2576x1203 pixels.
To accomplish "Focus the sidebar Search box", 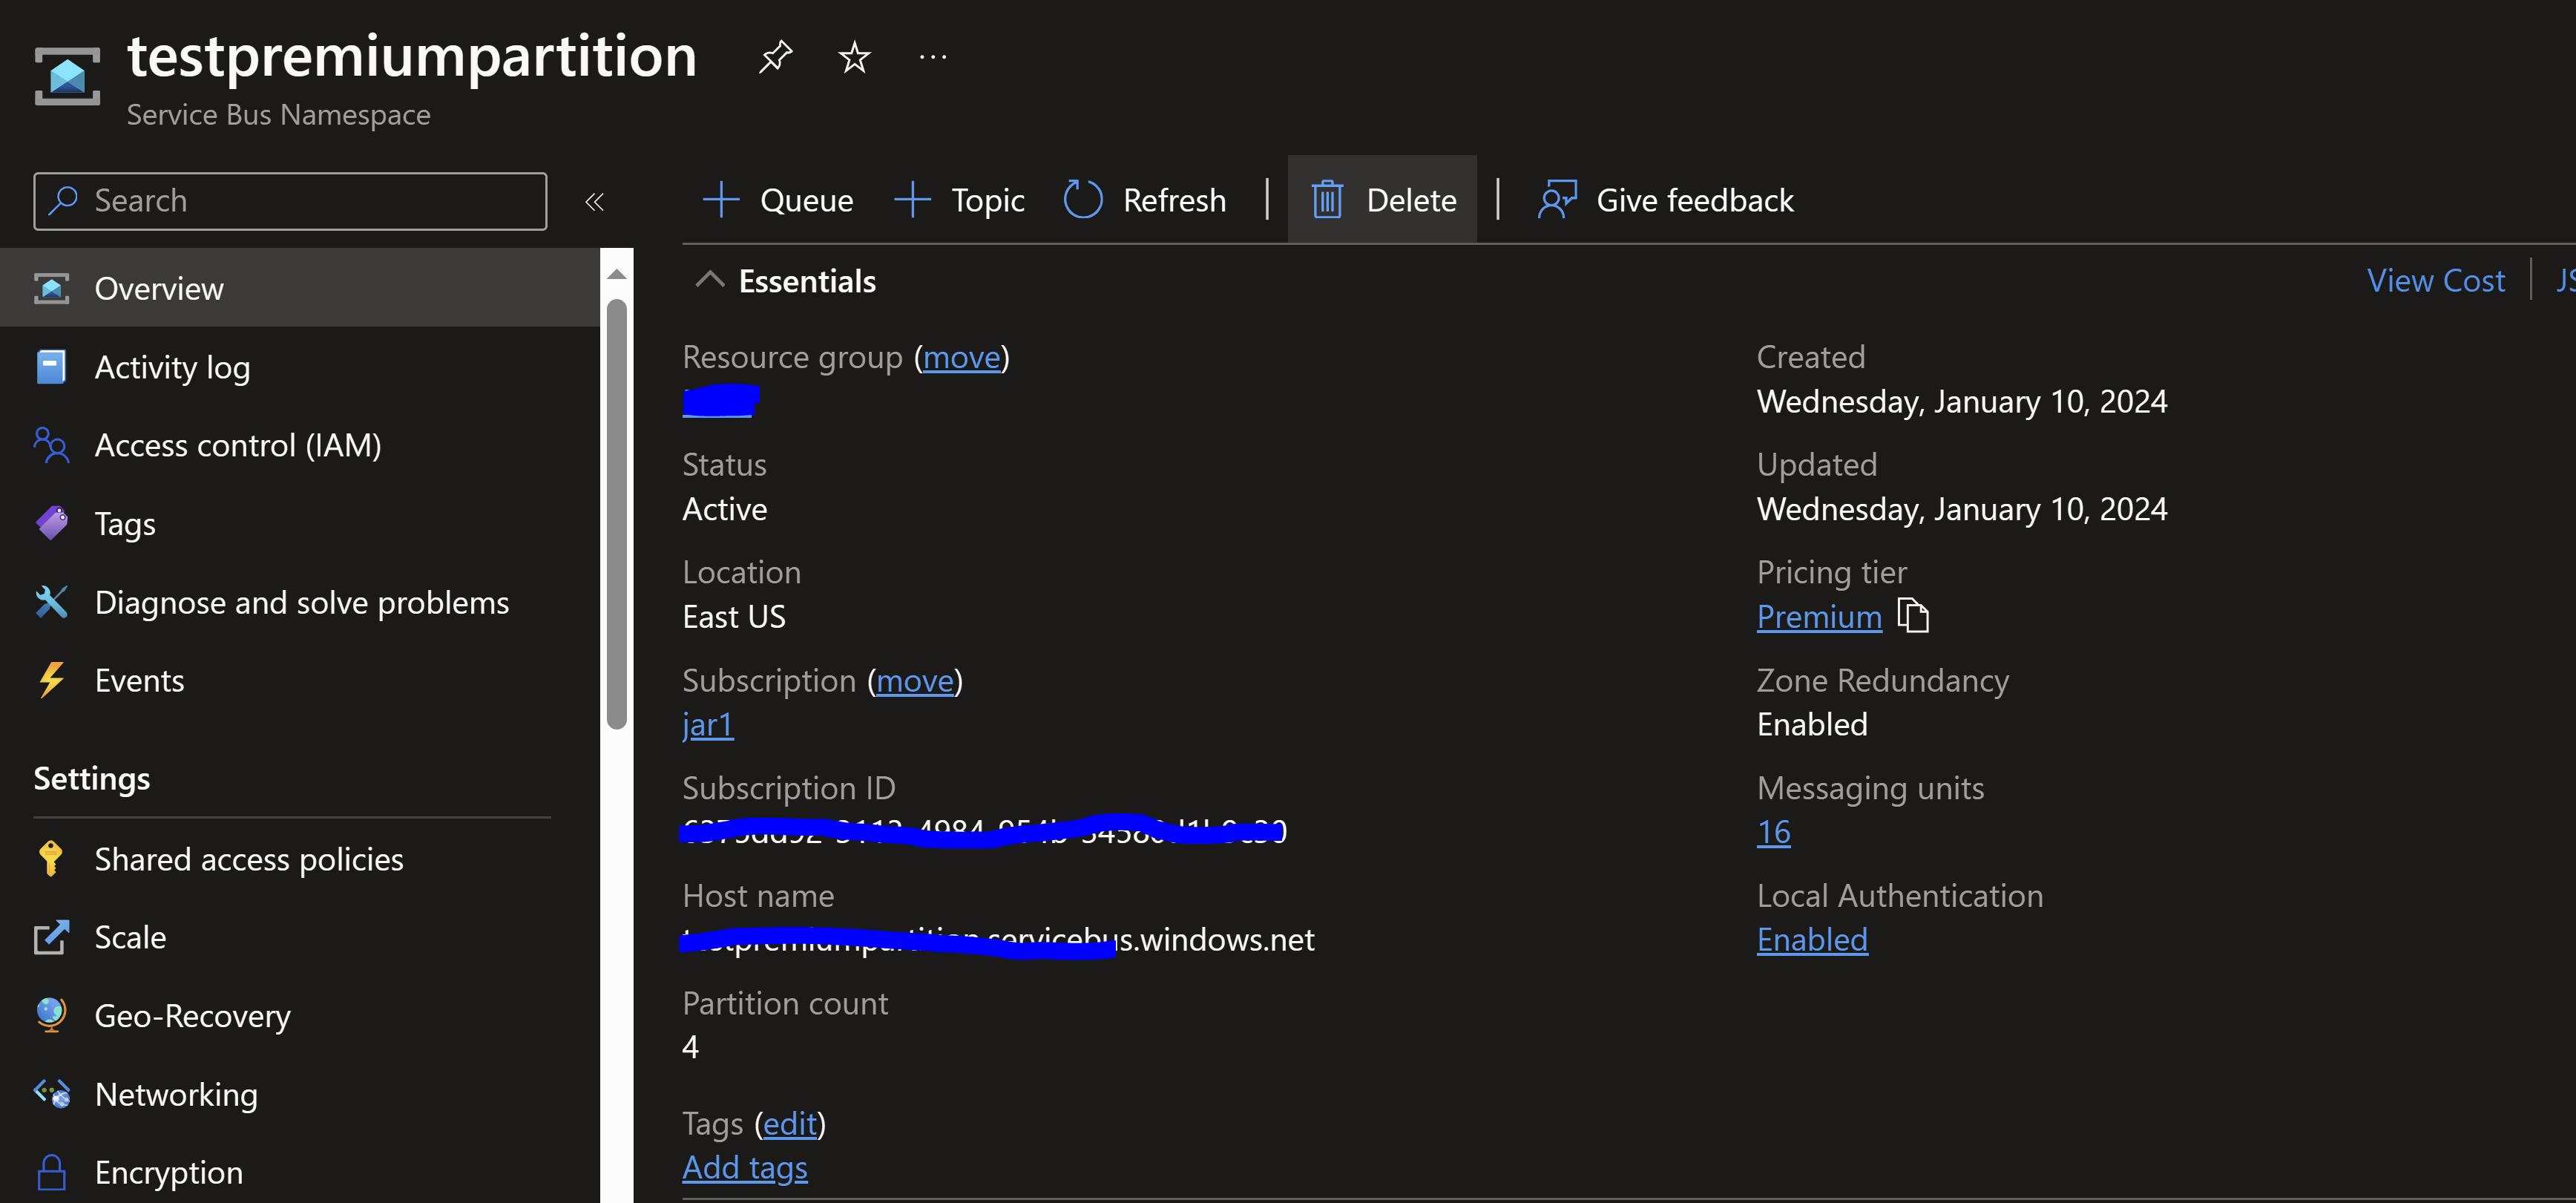I will (x=290, y=201).
